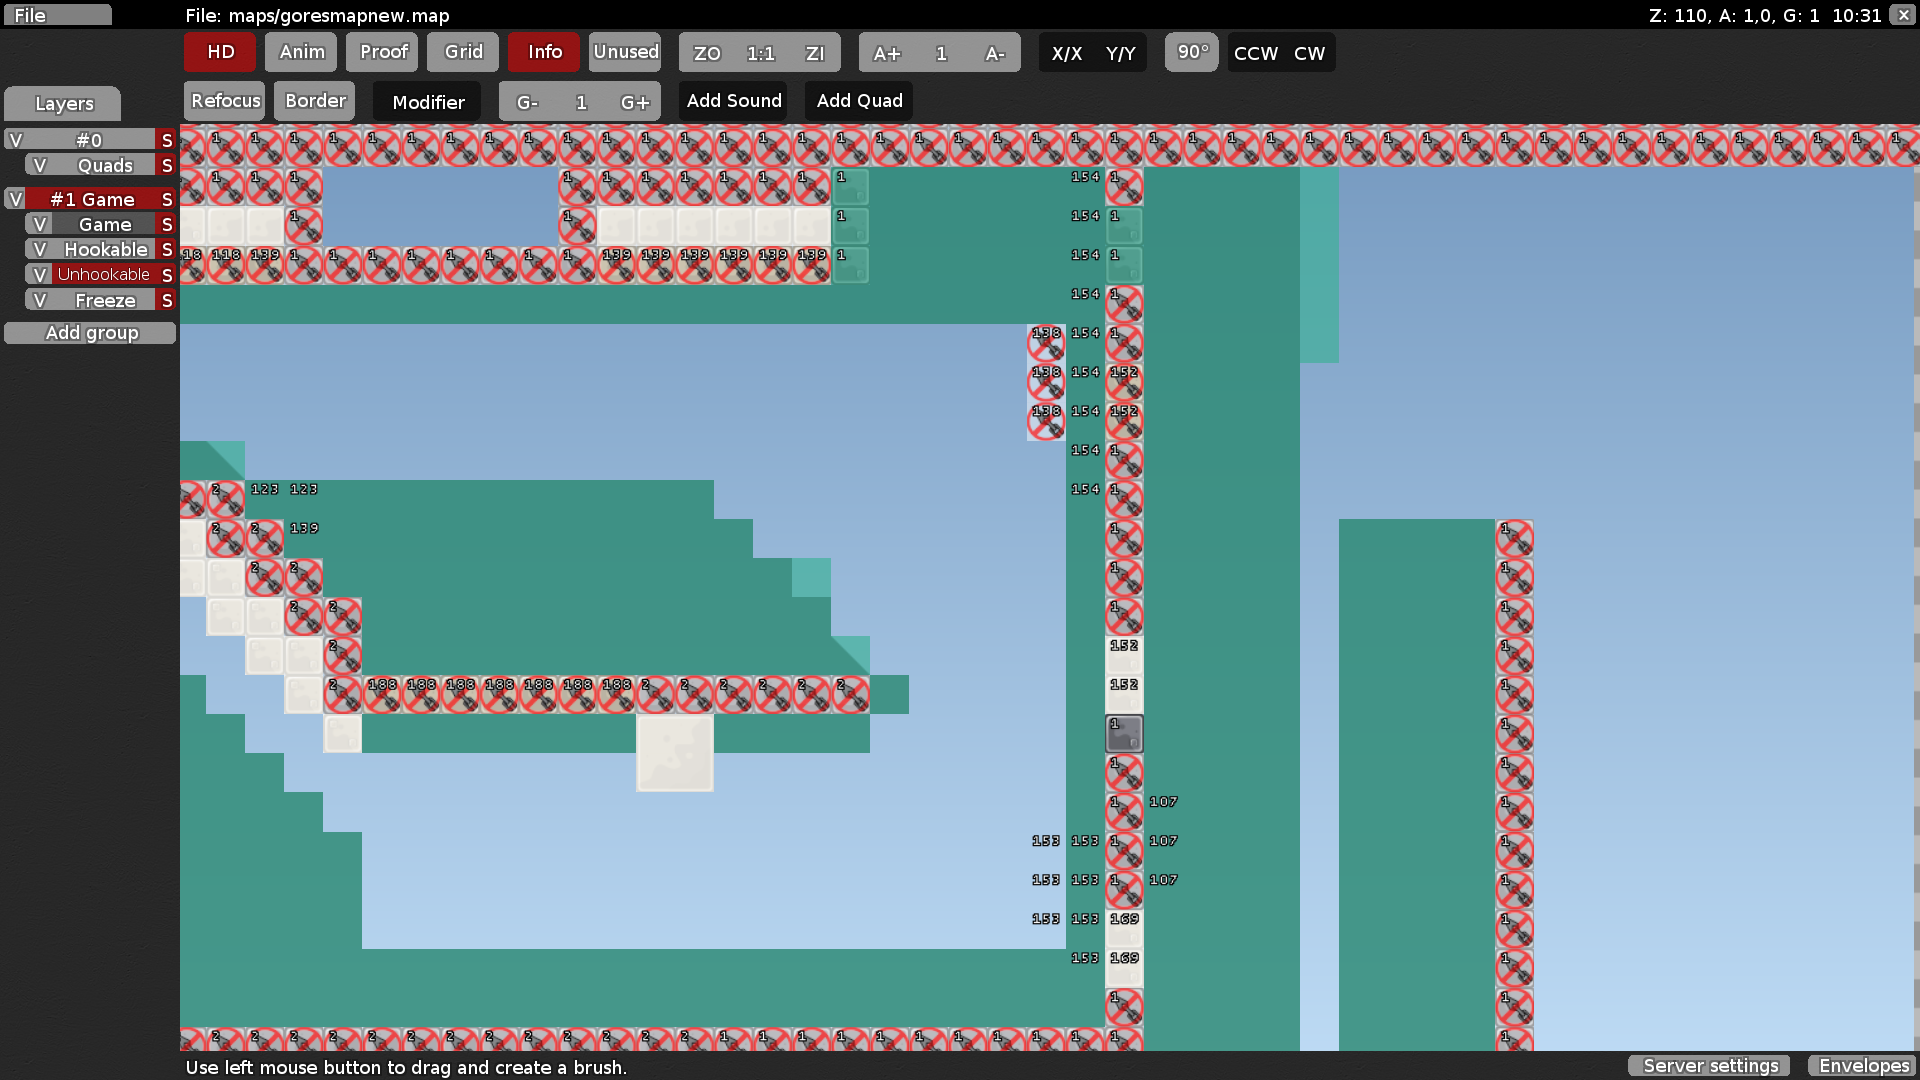1920x1080 pixels.
Task: Reset zoom with the 1:1 button
Action: click(x=761, y=53)
